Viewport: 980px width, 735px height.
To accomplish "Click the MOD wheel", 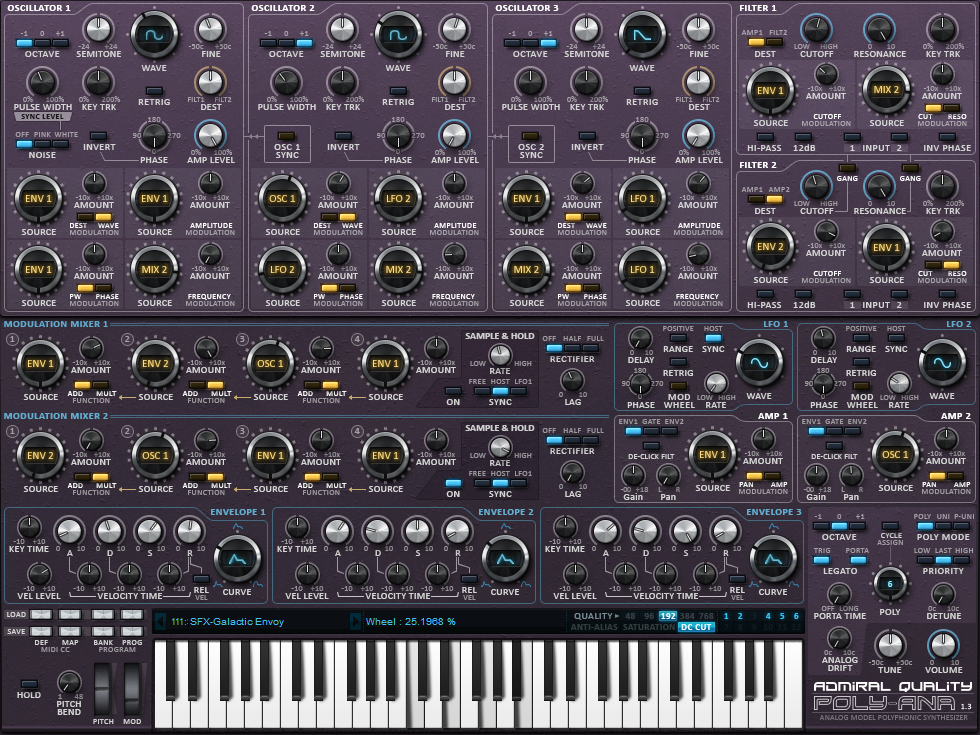I will (x=132, y=689).
